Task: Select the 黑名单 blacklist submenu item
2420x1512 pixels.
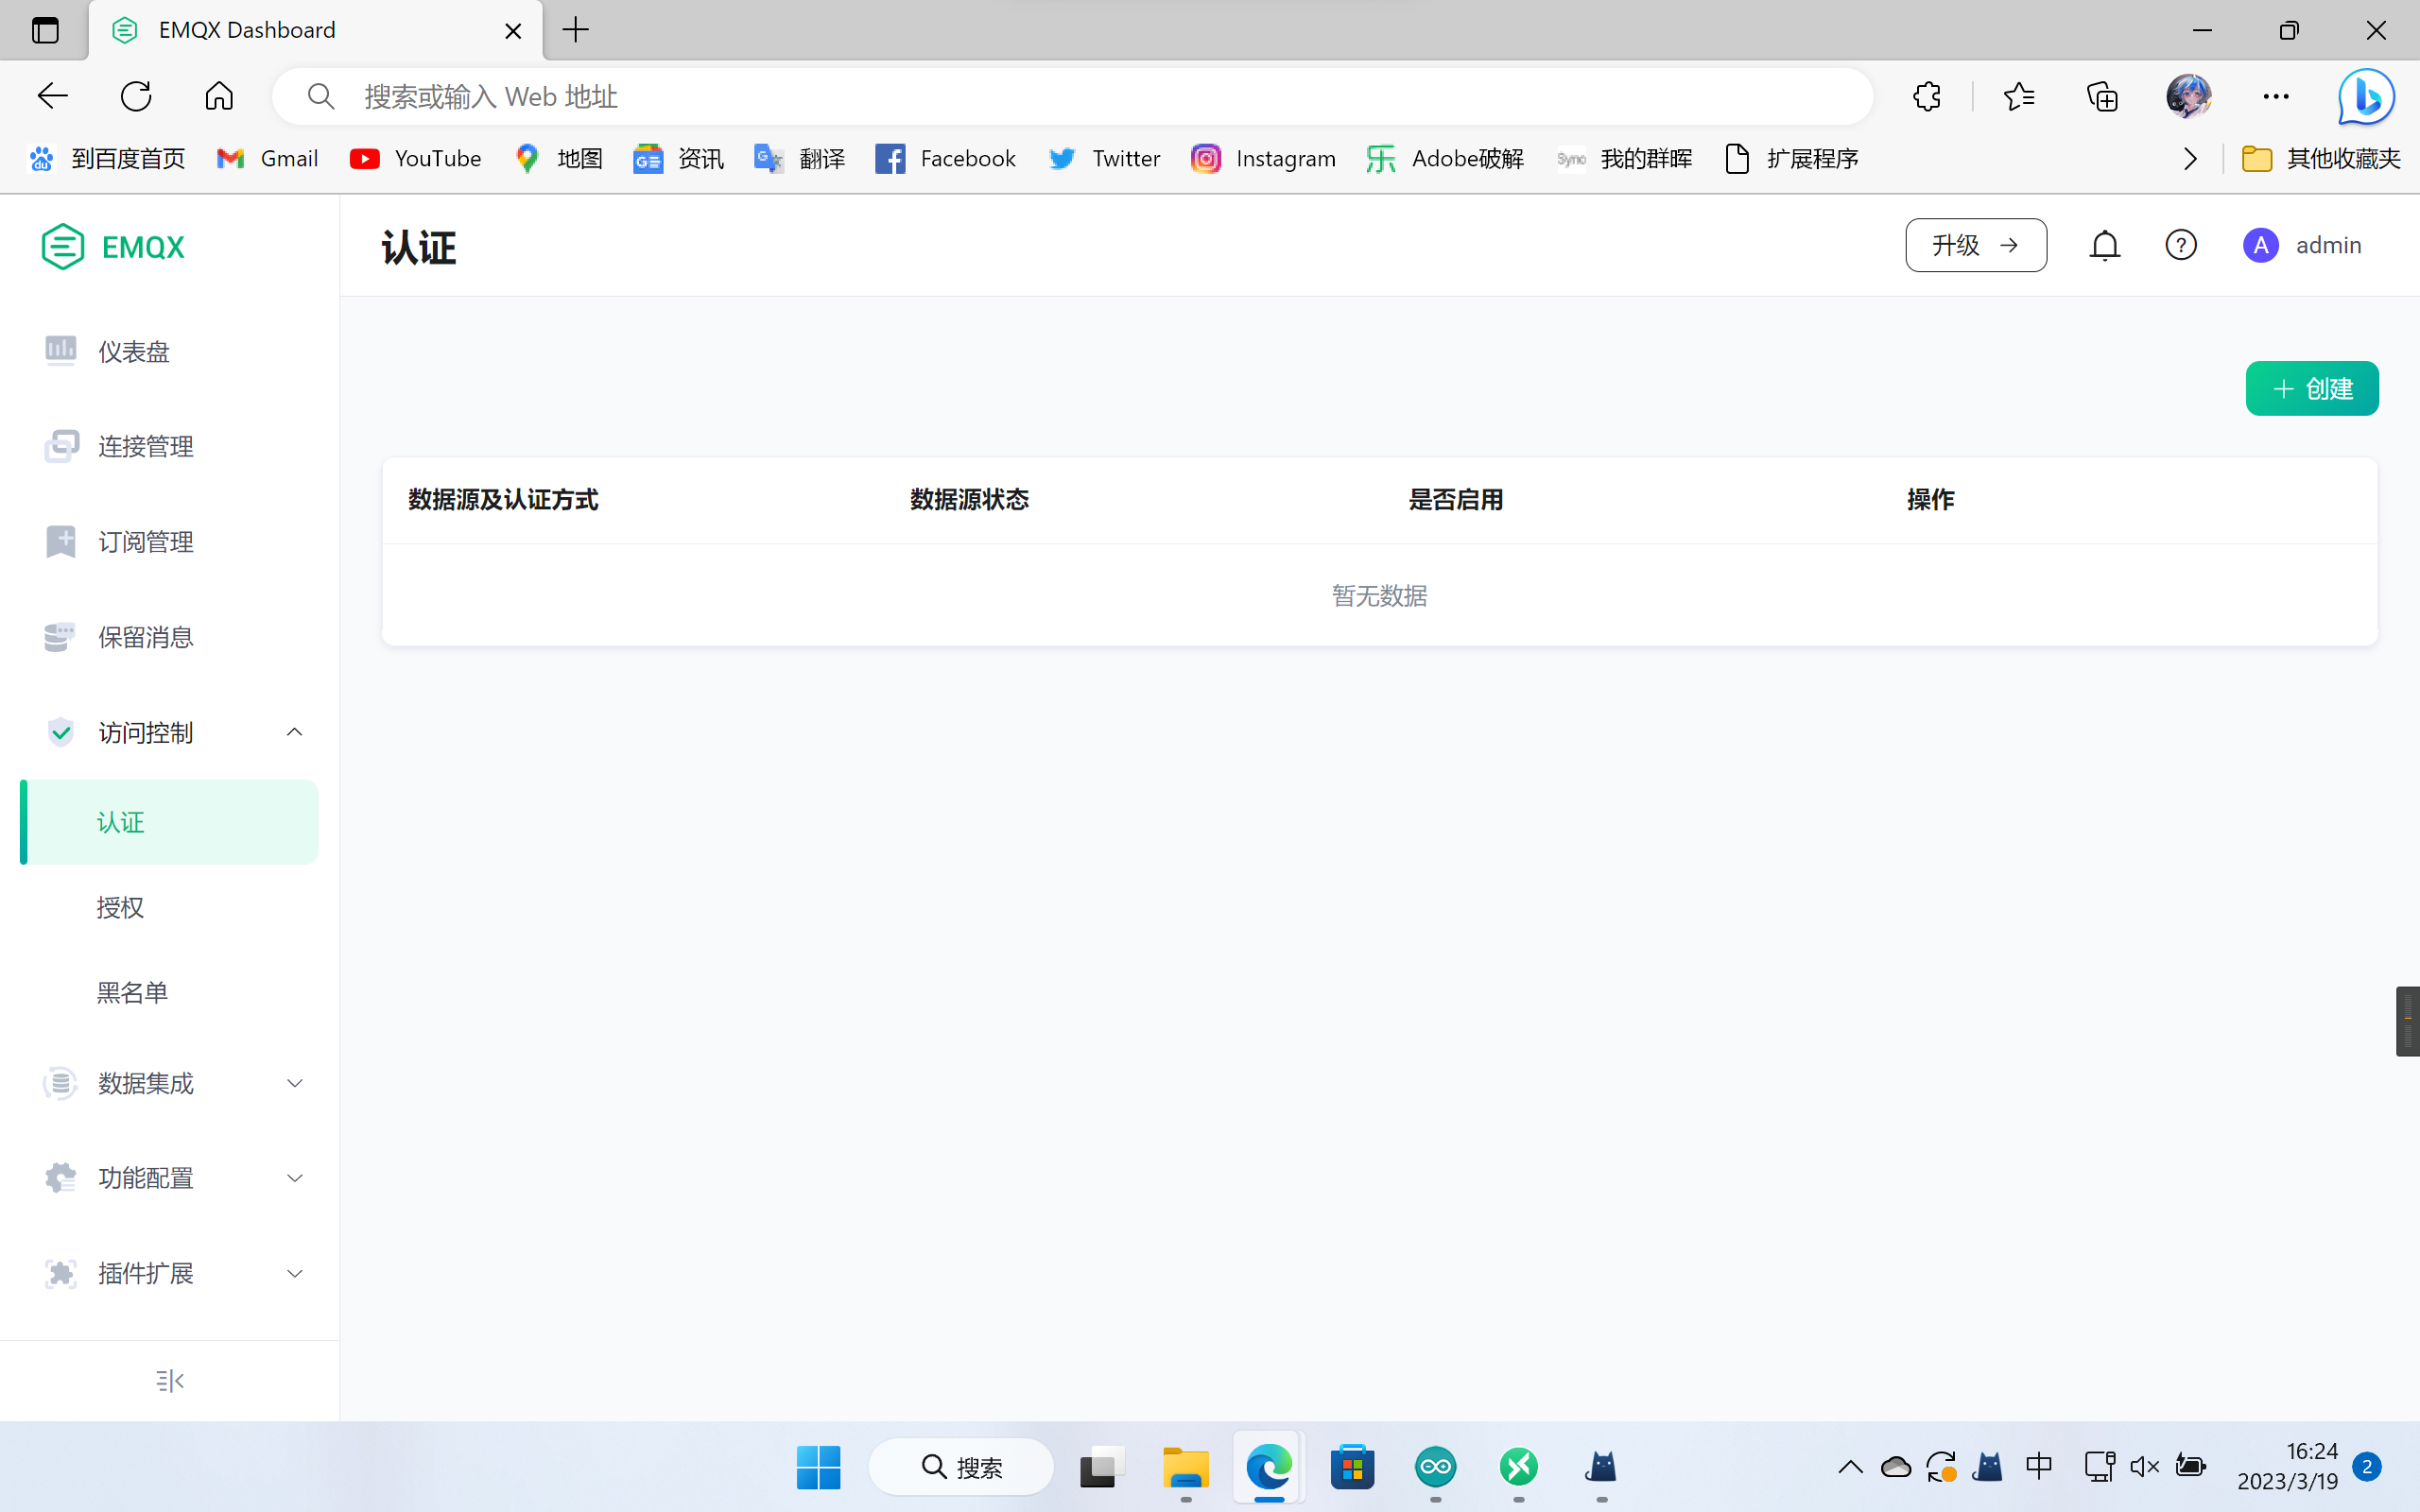Action: 132,992
